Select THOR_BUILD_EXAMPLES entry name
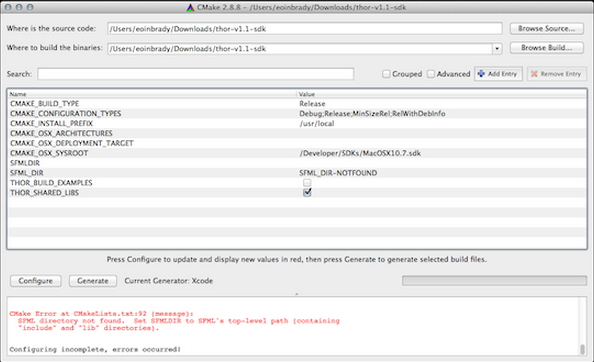Image resolution: width=594 pixels, height=362 pixels. [x=51, y=183]
